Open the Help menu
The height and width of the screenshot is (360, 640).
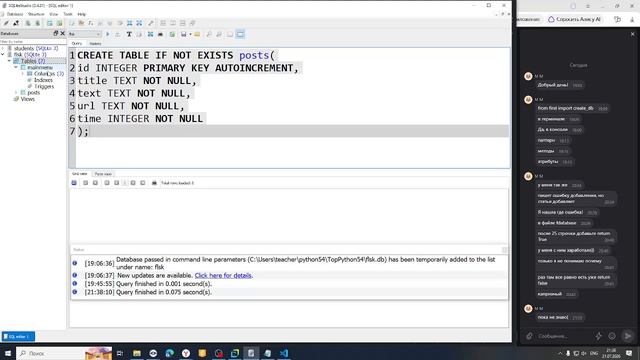[x=82, y=14]
